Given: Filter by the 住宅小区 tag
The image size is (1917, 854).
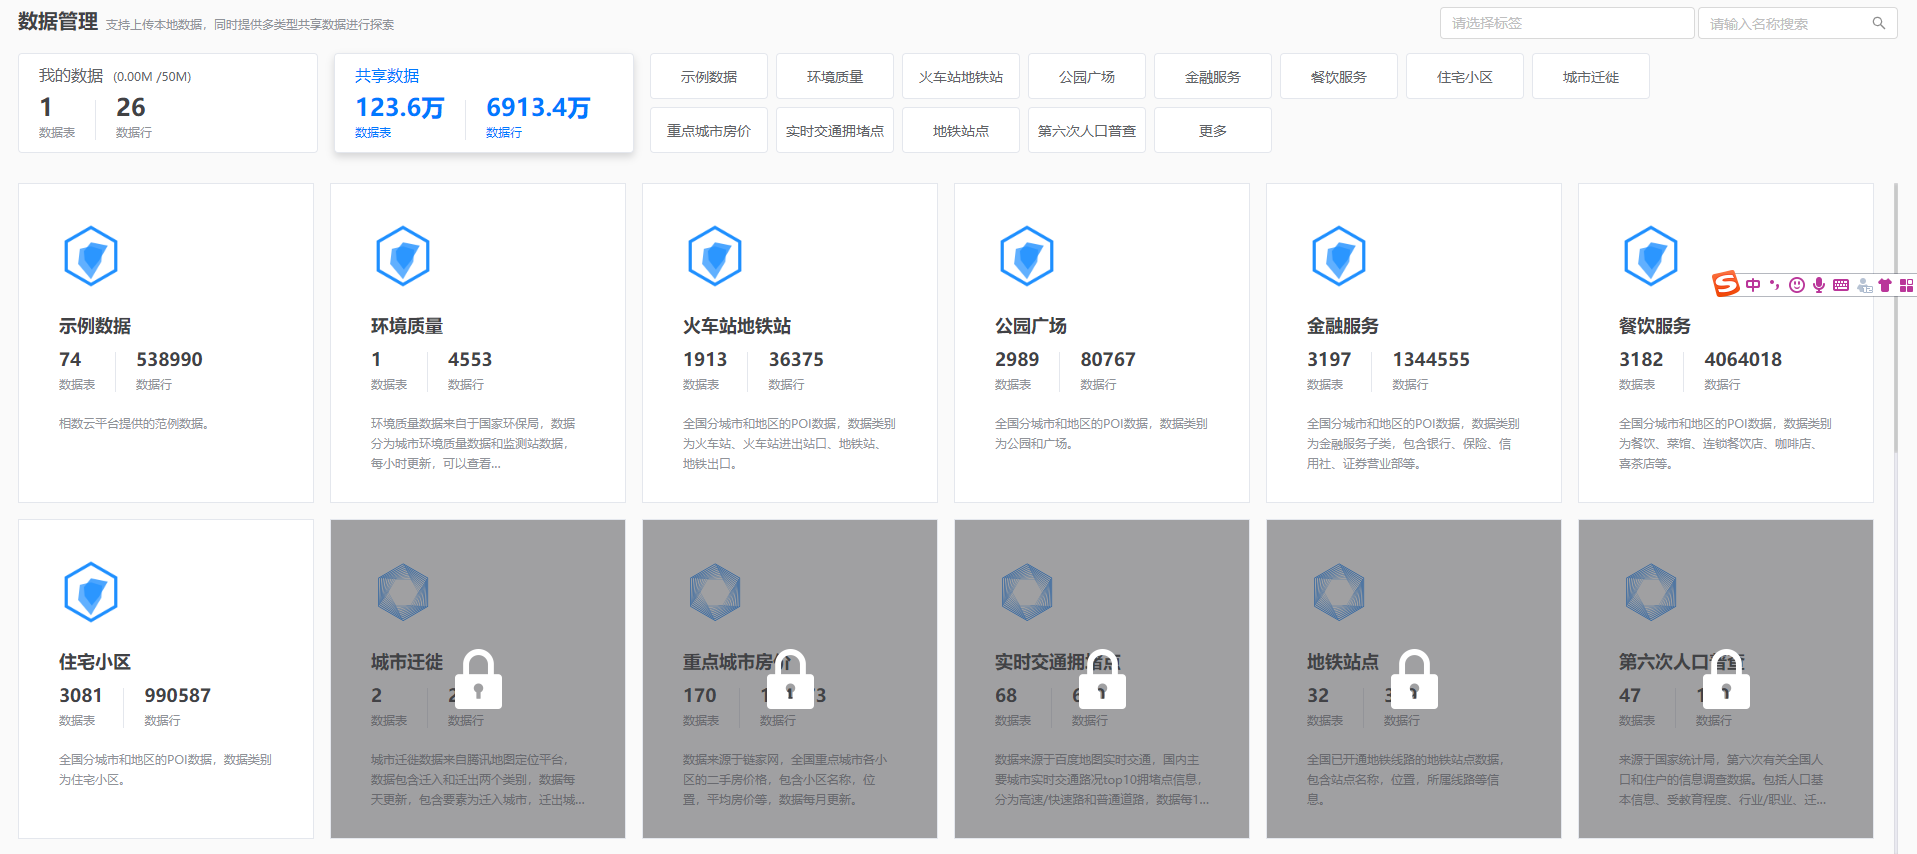Looking at the screenshot, I should tap(1465, 76).
